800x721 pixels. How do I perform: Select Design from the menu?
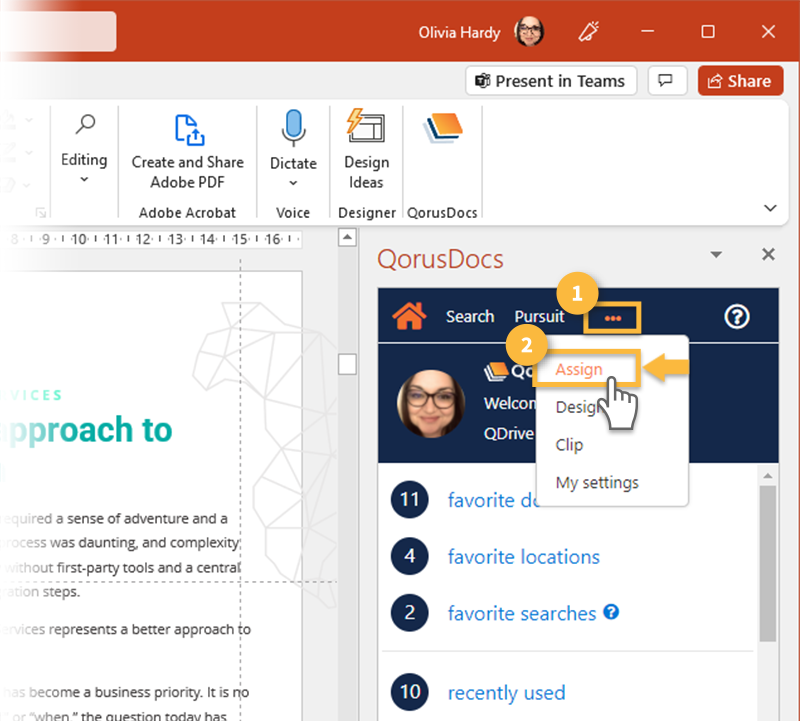579,407
